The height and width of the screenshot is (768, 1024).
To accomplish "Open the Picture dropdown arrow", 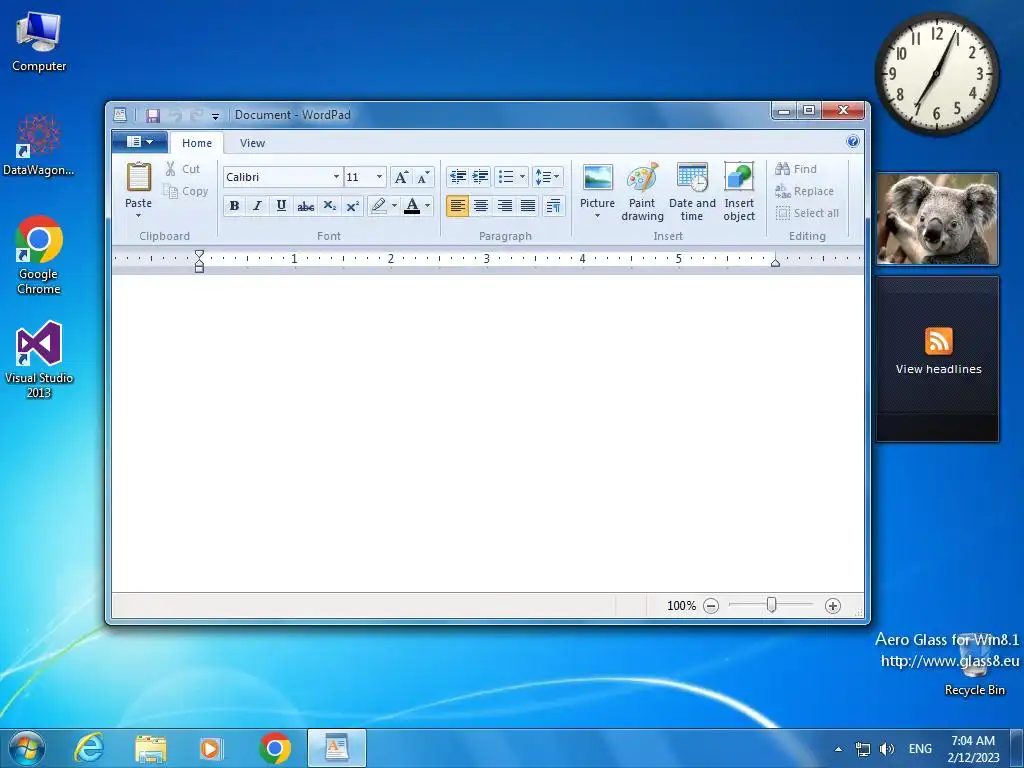I will click(x=598, y=216).
